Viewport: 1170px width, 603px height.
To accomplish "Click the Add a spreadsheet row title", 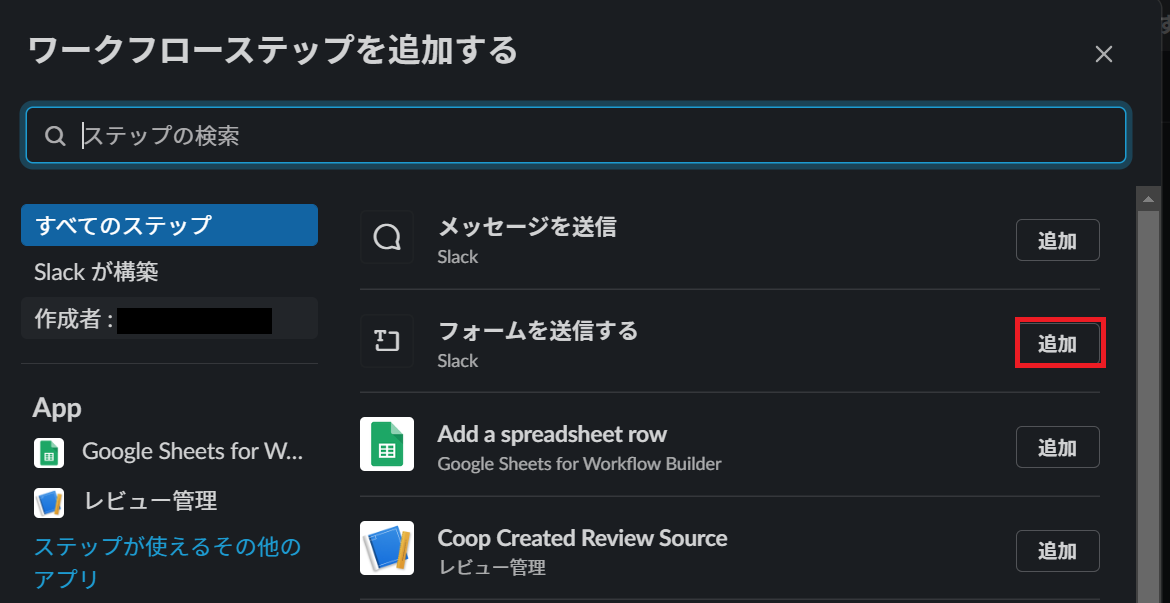I will point(552,434).
